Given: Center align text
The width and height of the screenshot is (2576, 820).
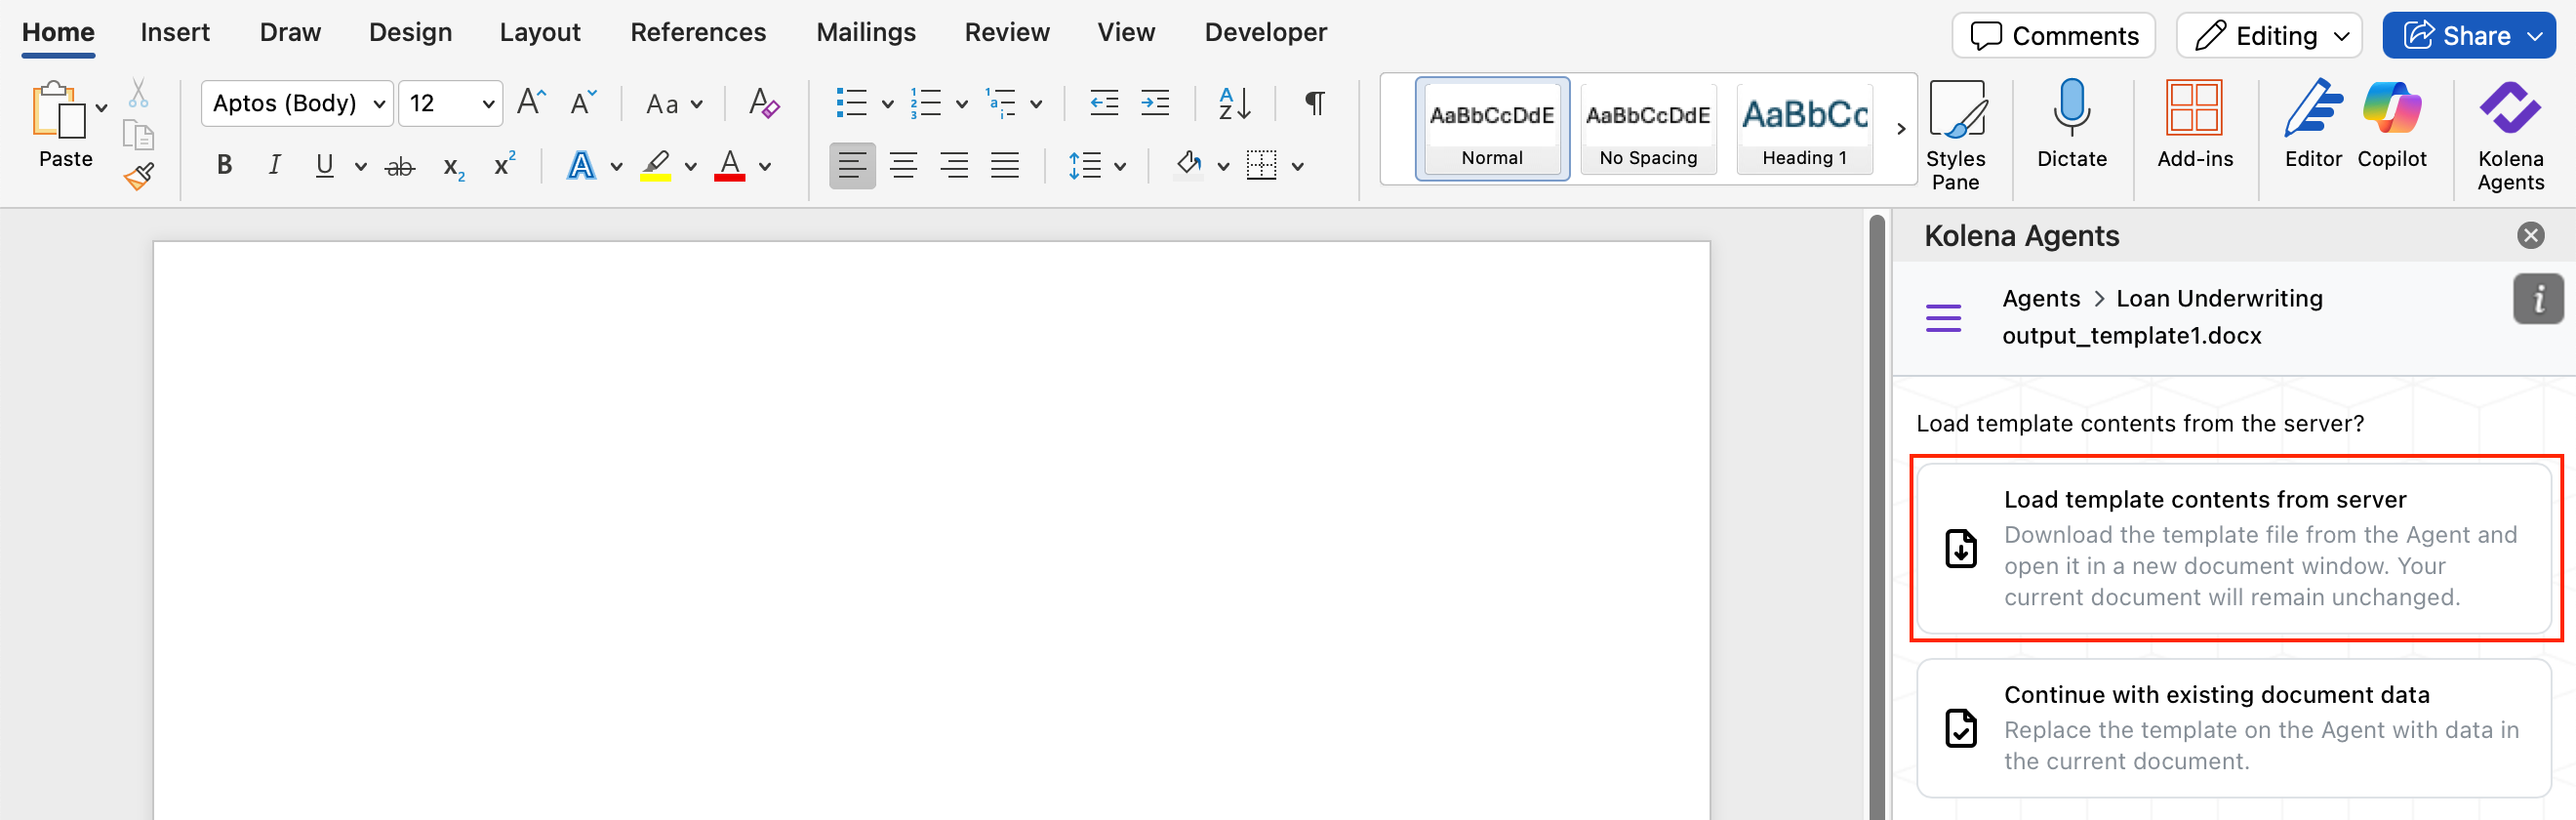Looking at the screenshot, I should [x=903, y=166].
